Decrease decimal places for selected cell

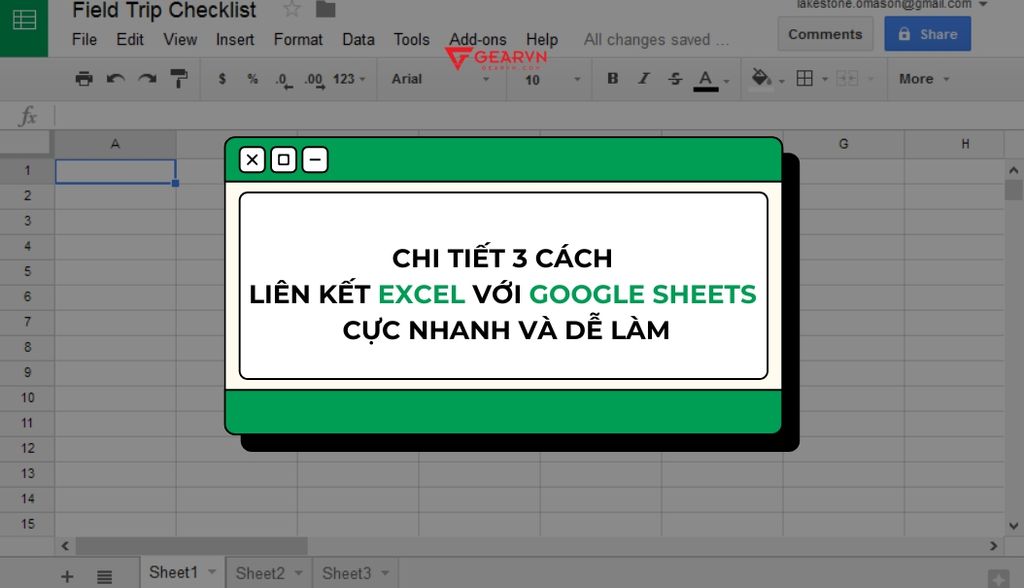[x=281, y=78]
